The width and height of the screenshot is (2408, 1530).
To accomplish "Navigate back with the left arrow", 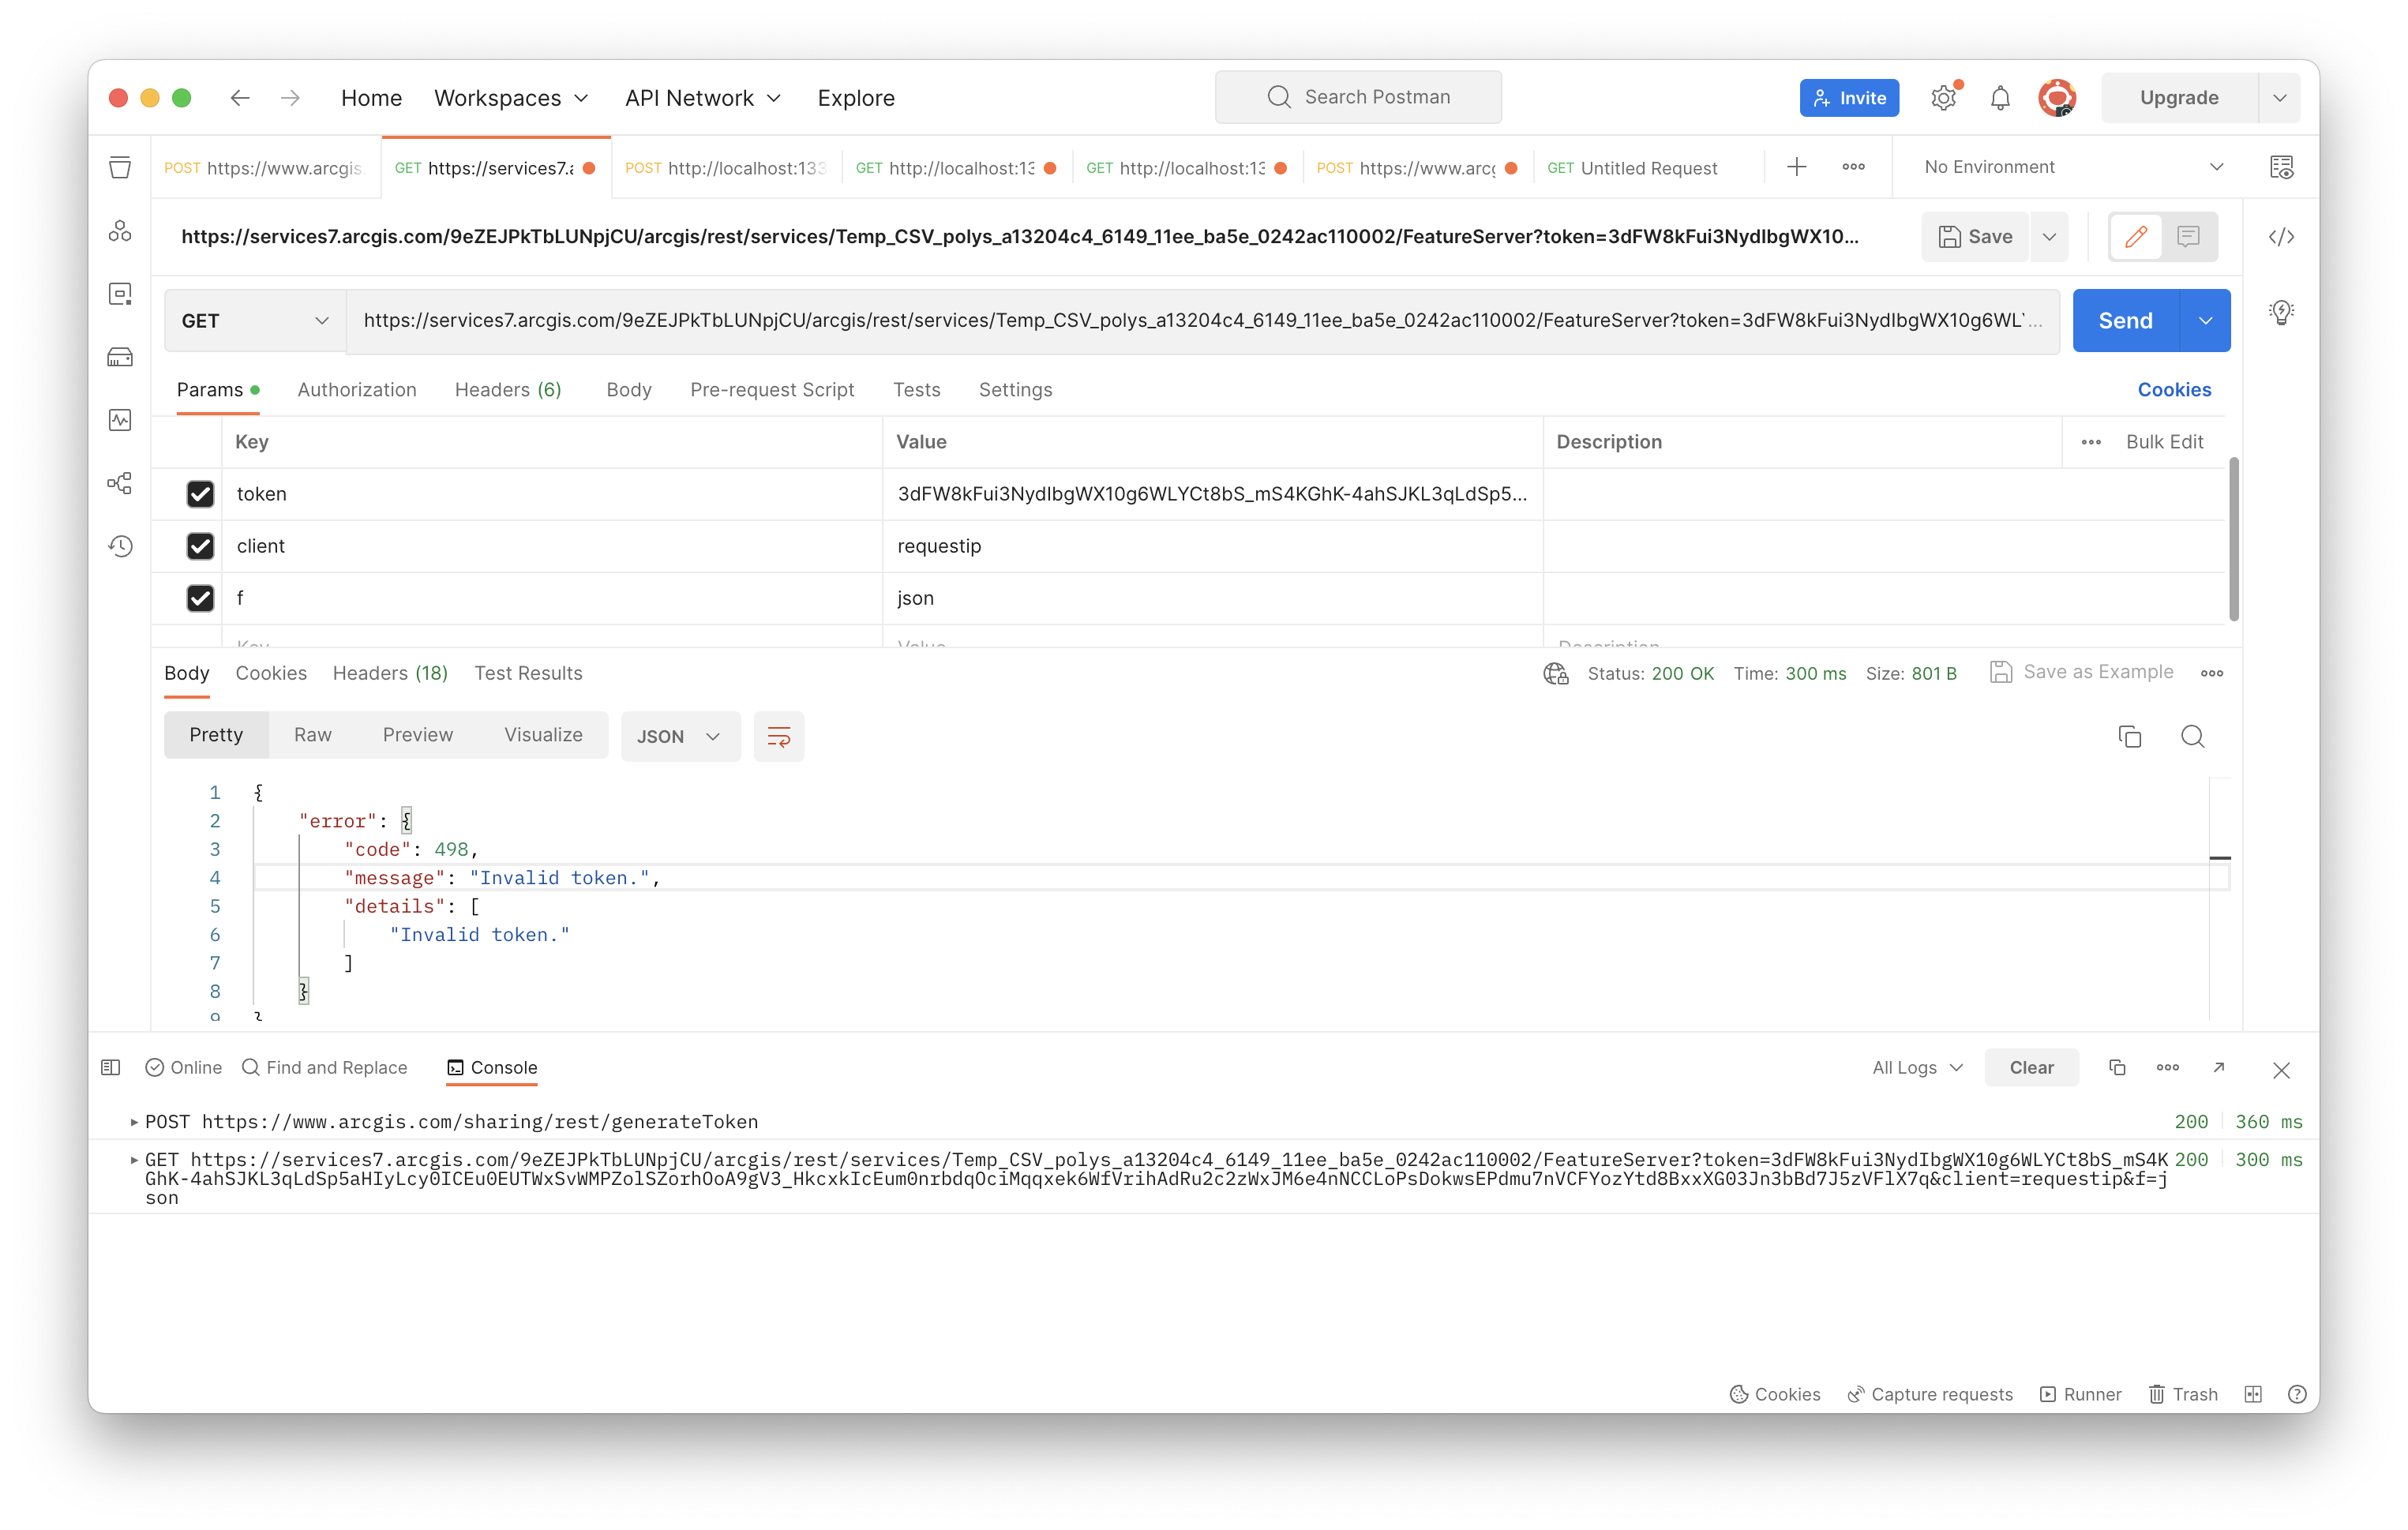I will 240,98.
